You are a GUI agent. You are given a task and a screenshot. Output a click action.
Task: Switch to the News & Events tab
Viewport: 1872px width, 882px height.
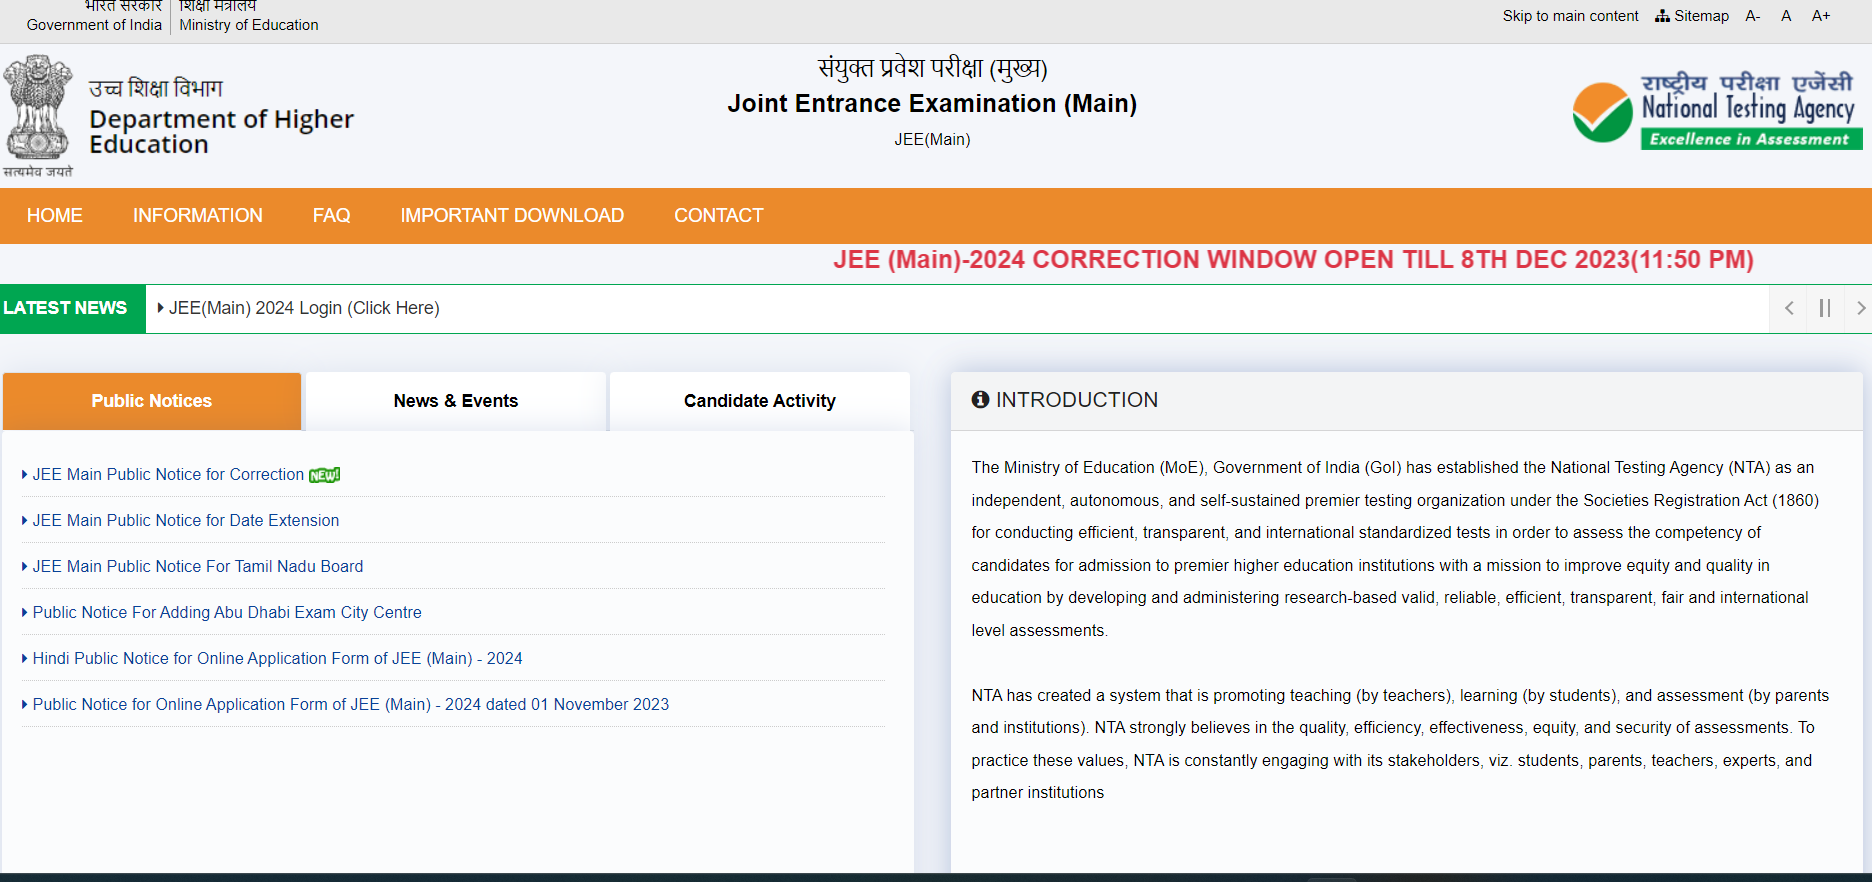pyautogui.click(x=456, y=401)
